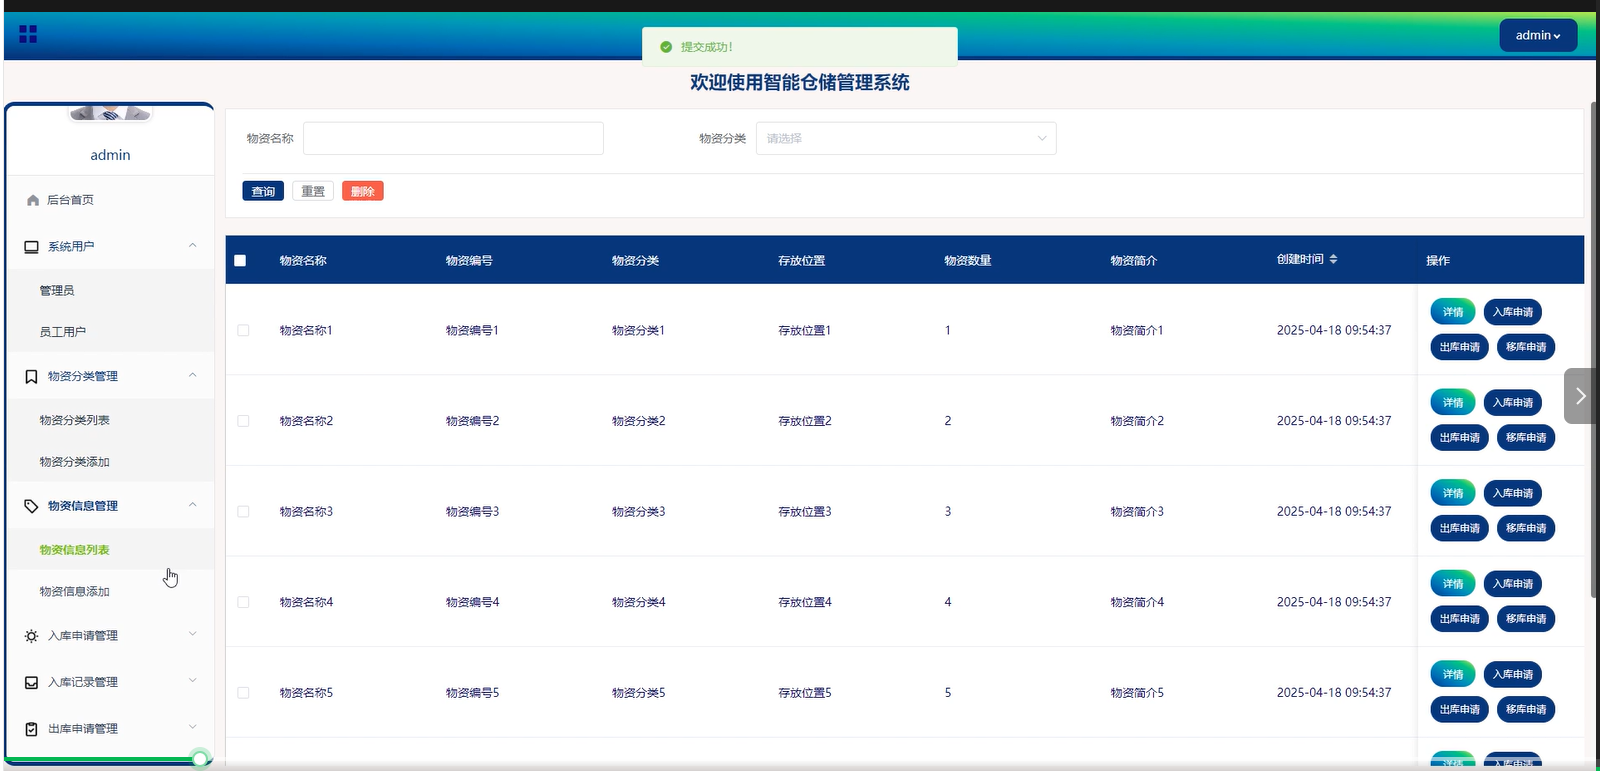
Task: Check the row for 物资名称2
Action: click(243, 421)
